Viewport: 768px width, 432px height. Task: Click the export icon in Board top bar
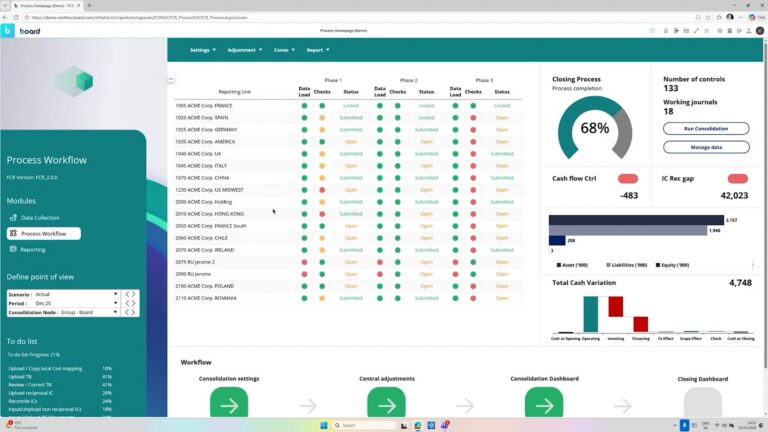coord(676,31)
